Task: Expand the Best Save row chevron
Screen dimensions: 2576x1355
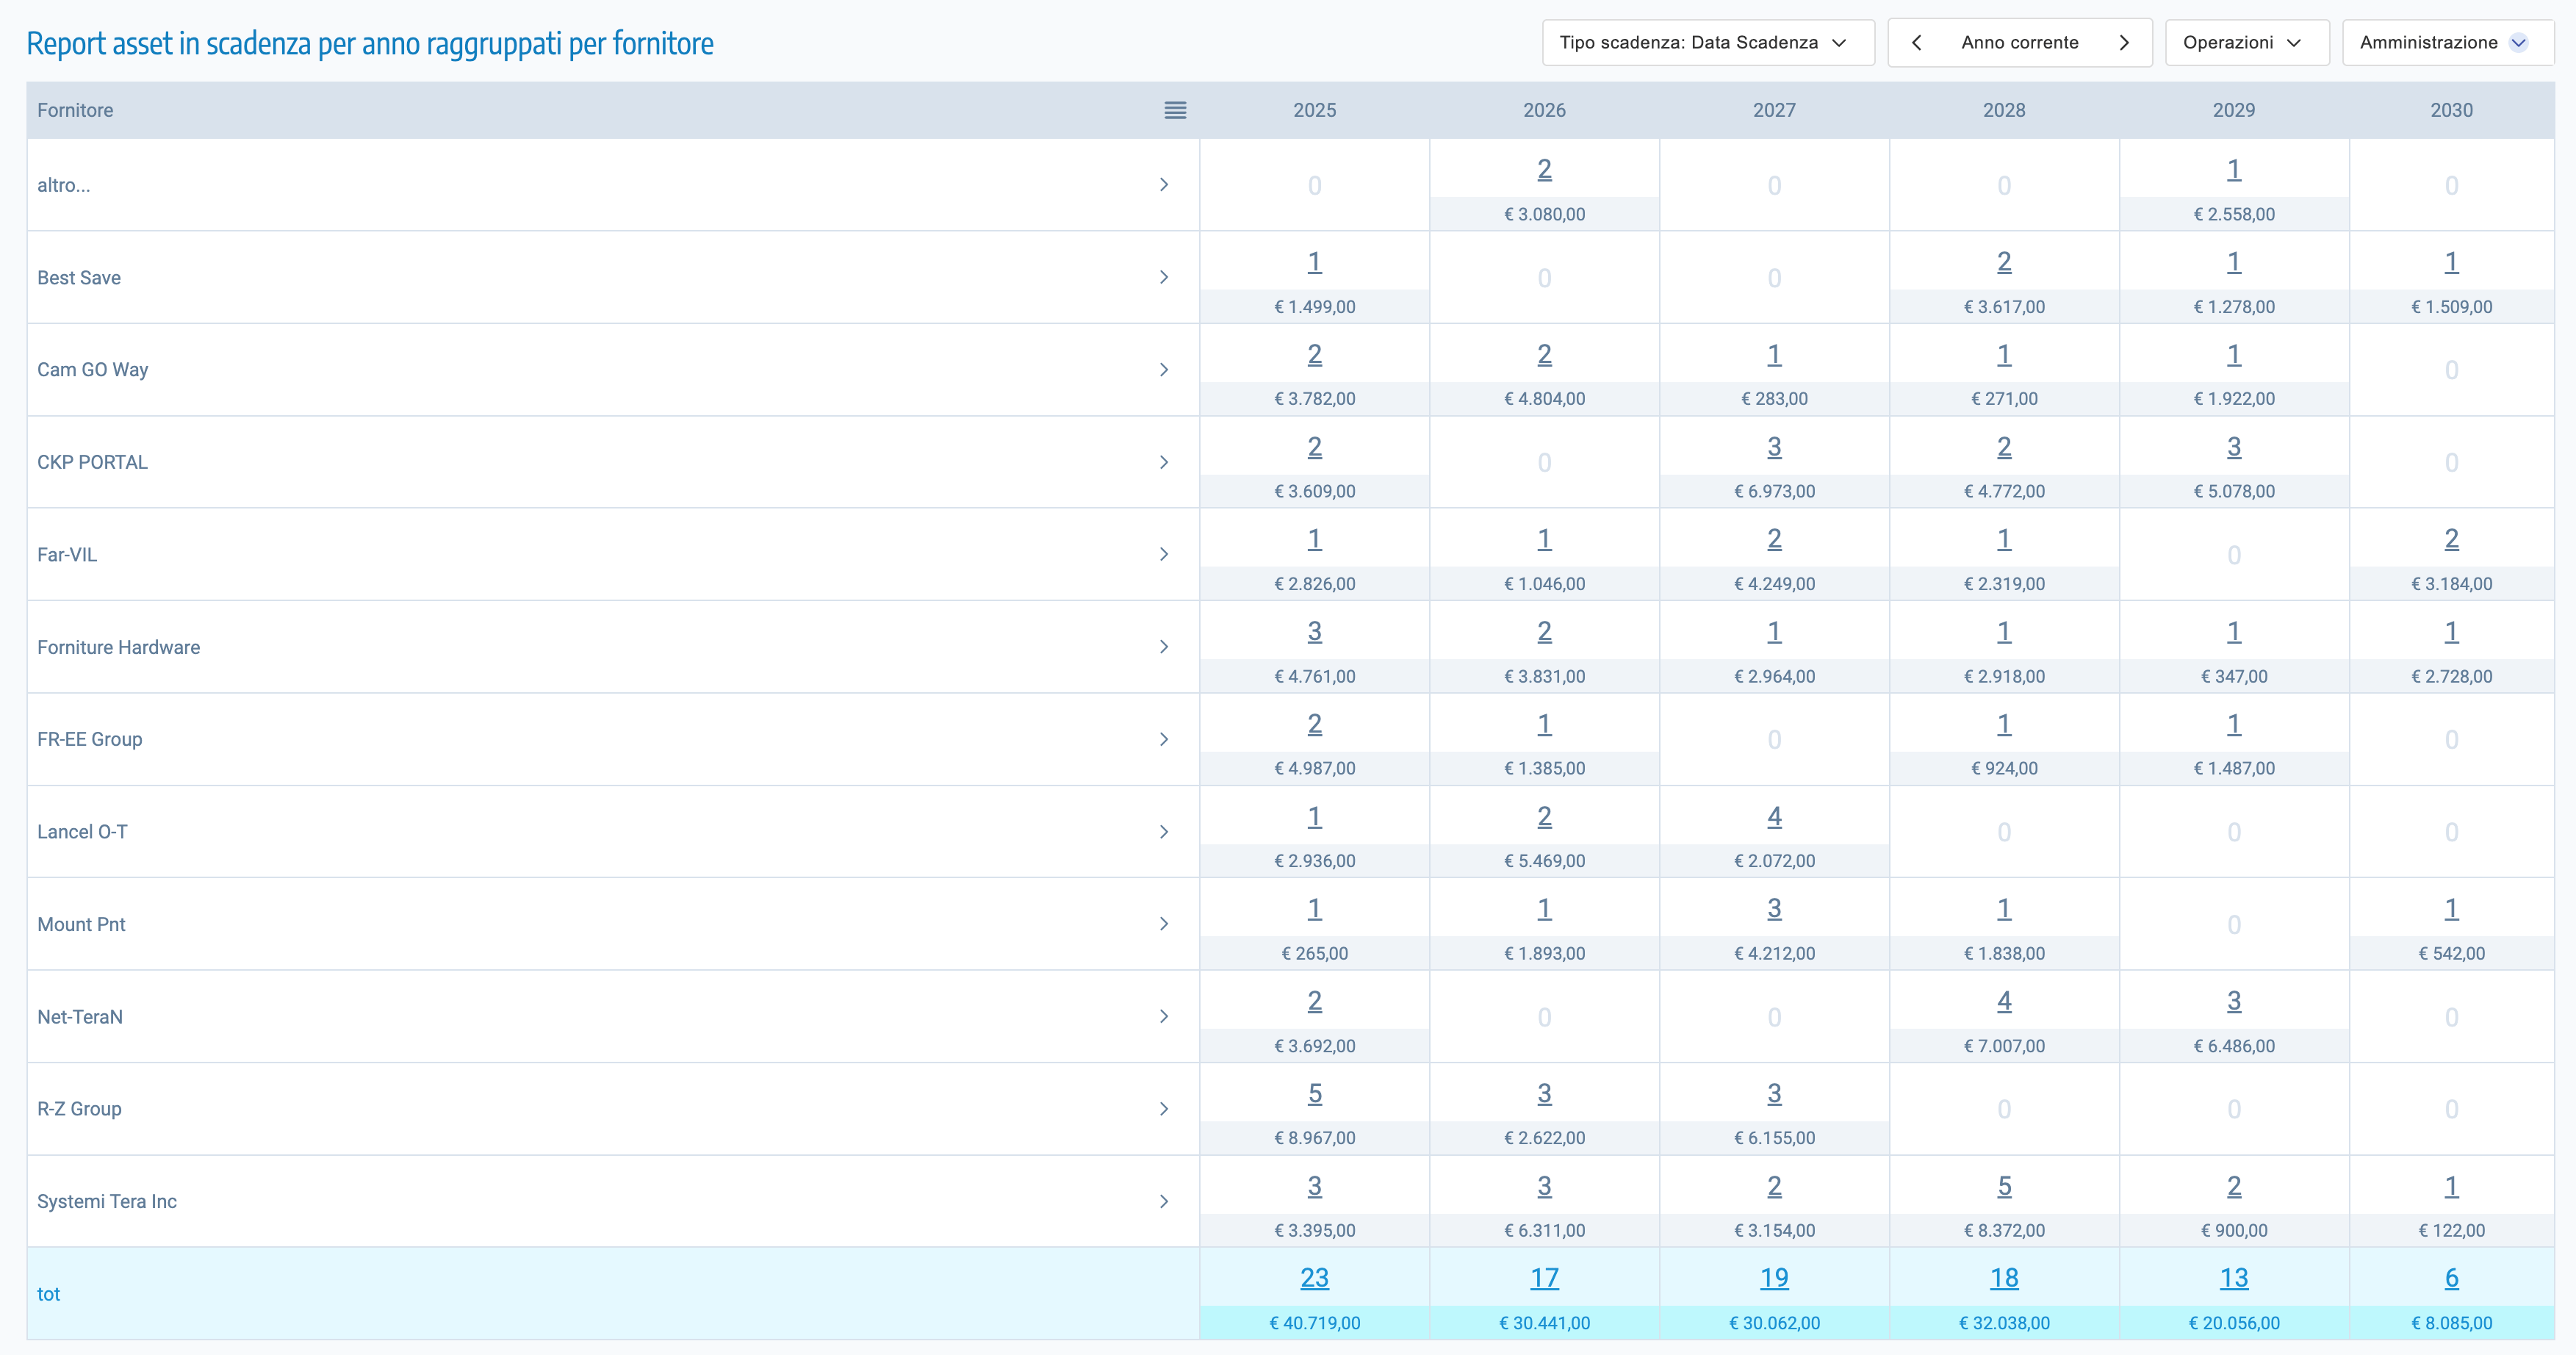Action: 1164,277
